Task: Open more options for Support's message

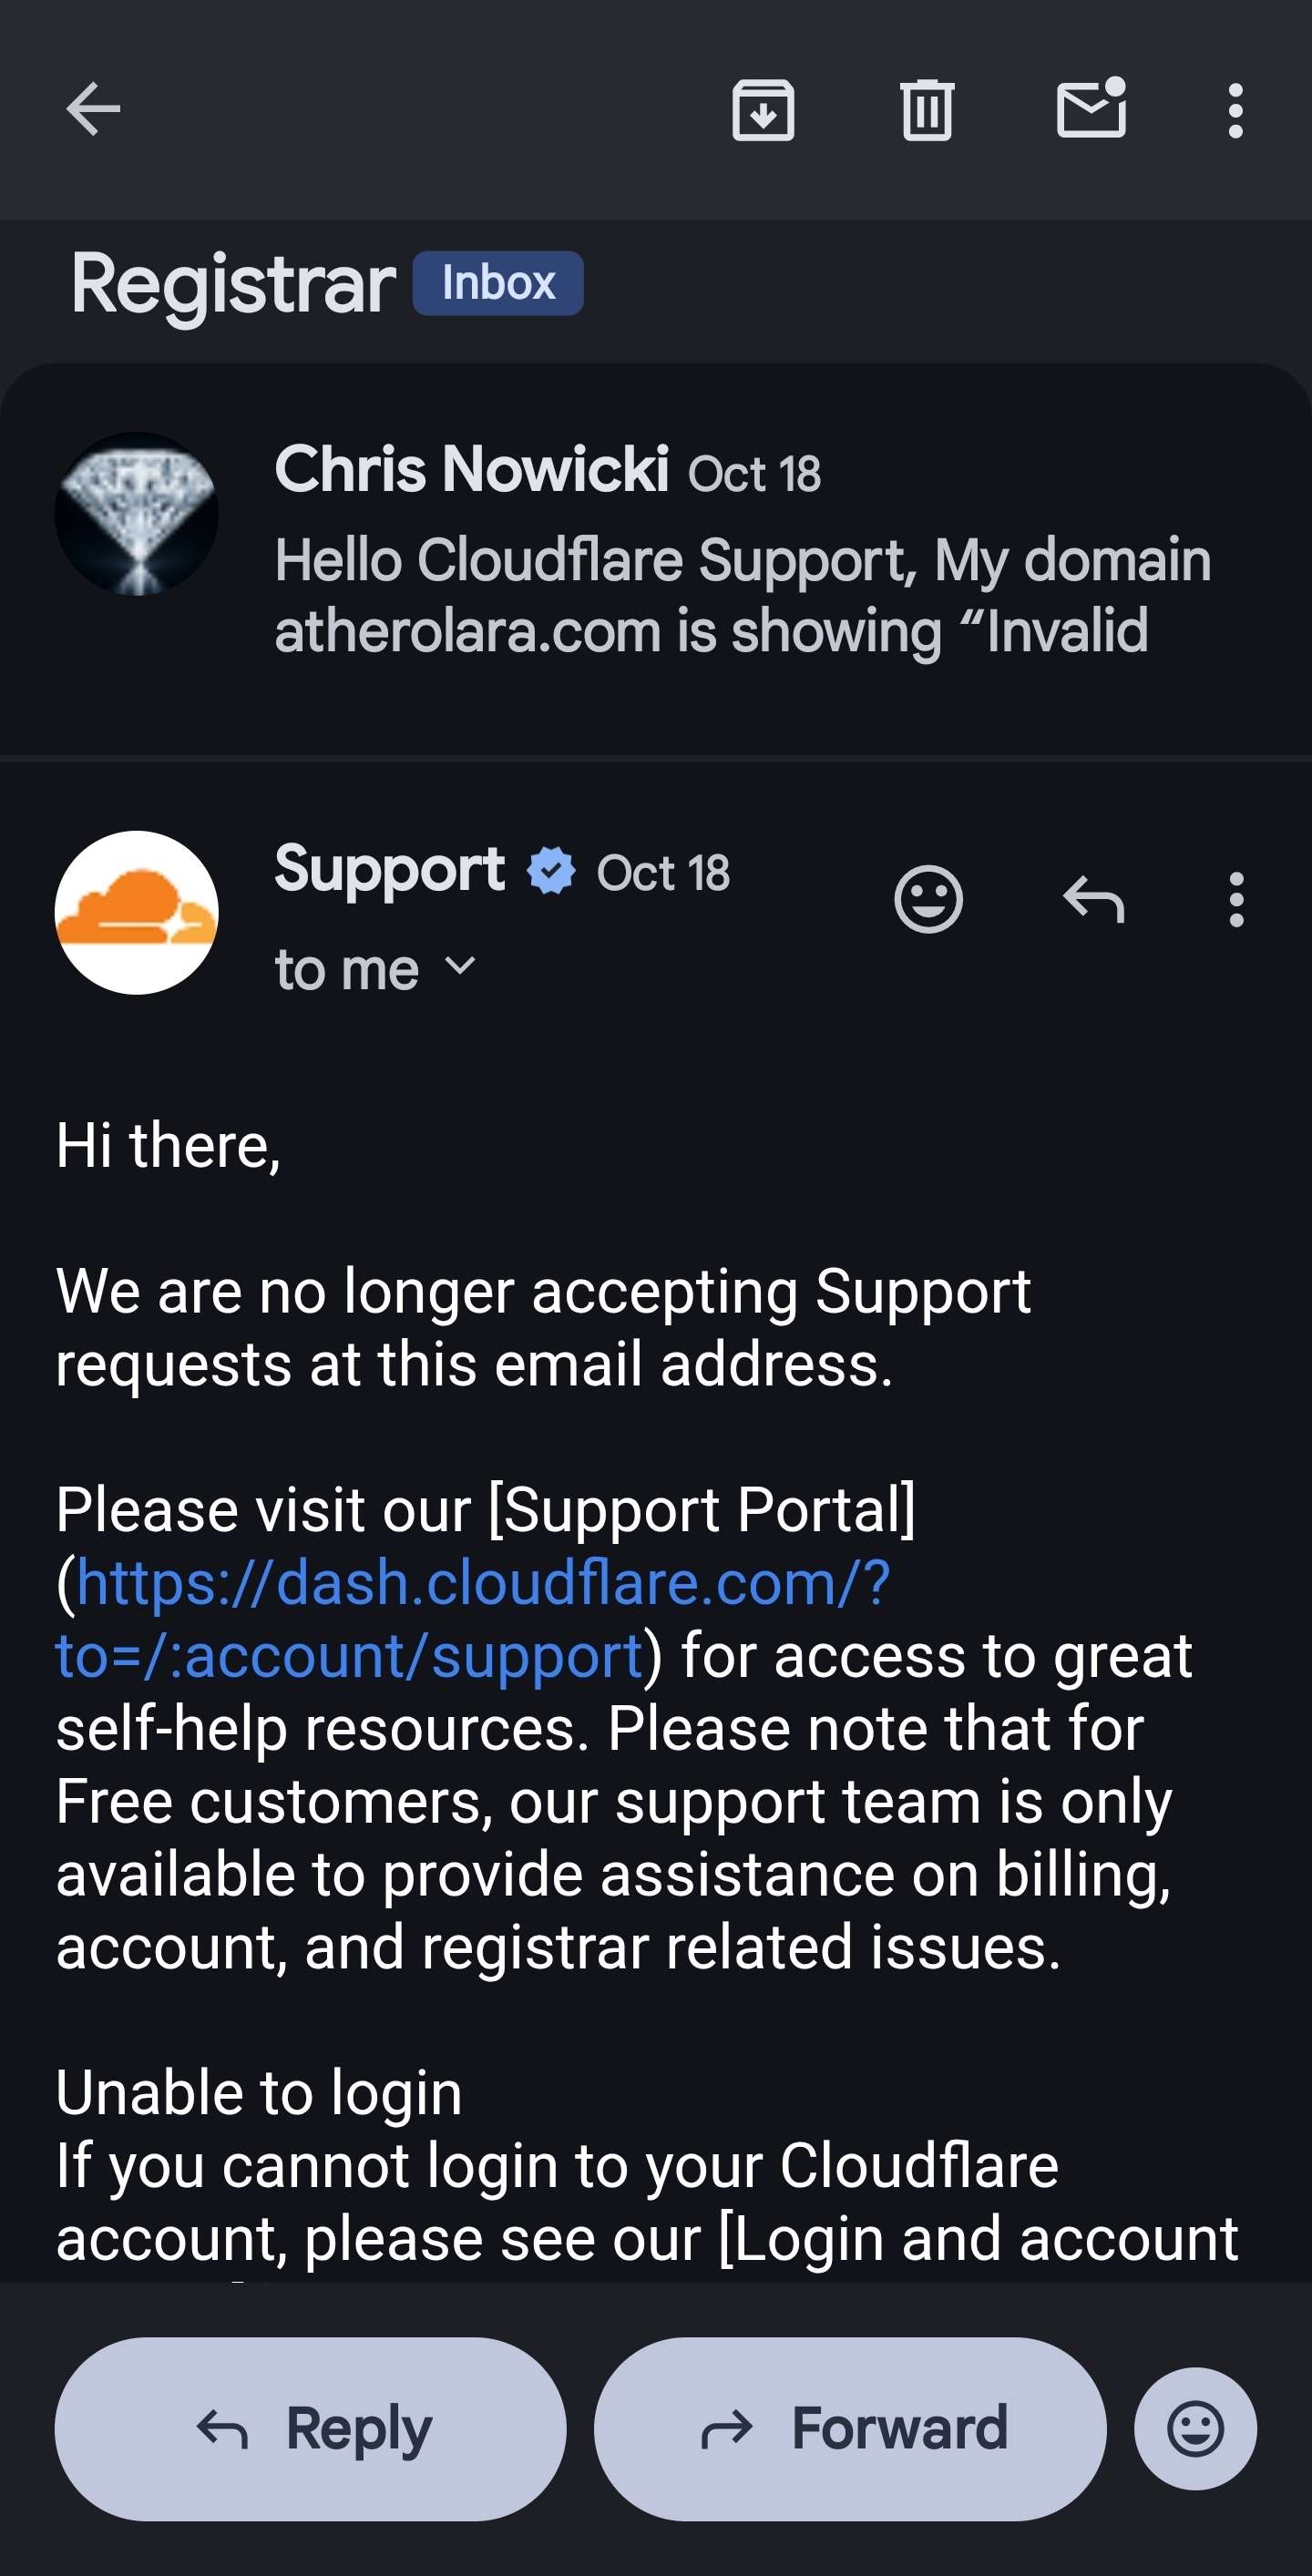Action: pos(1236,901)
